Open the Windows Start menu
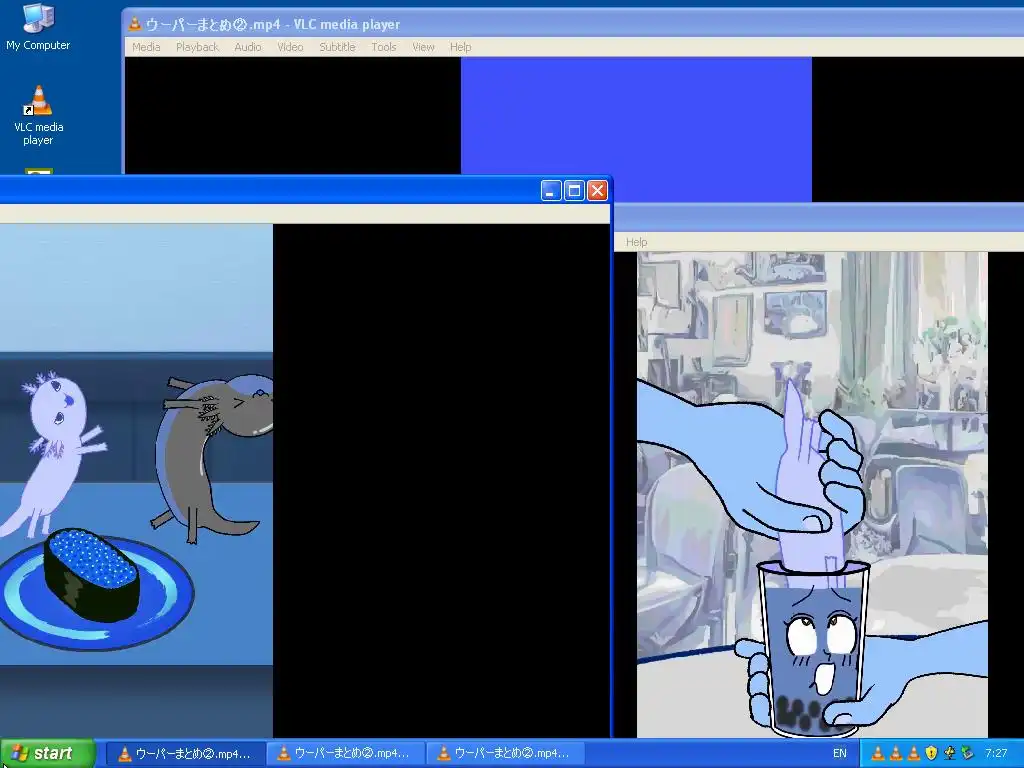1024x768 pixels. [x=48, y=754]
